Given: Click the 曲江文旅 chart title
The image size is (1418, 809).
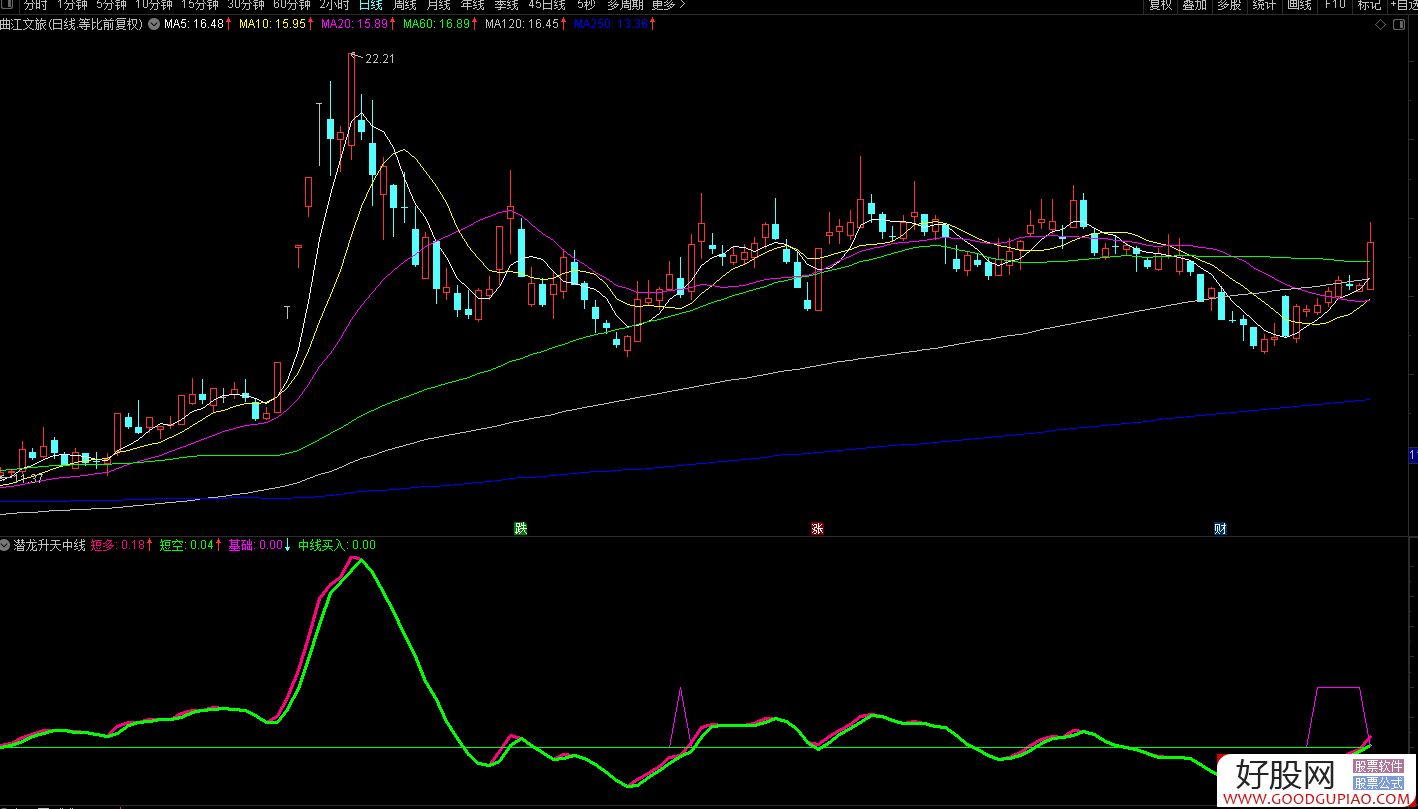Looking at the screenshot, I should coord(72,24).
